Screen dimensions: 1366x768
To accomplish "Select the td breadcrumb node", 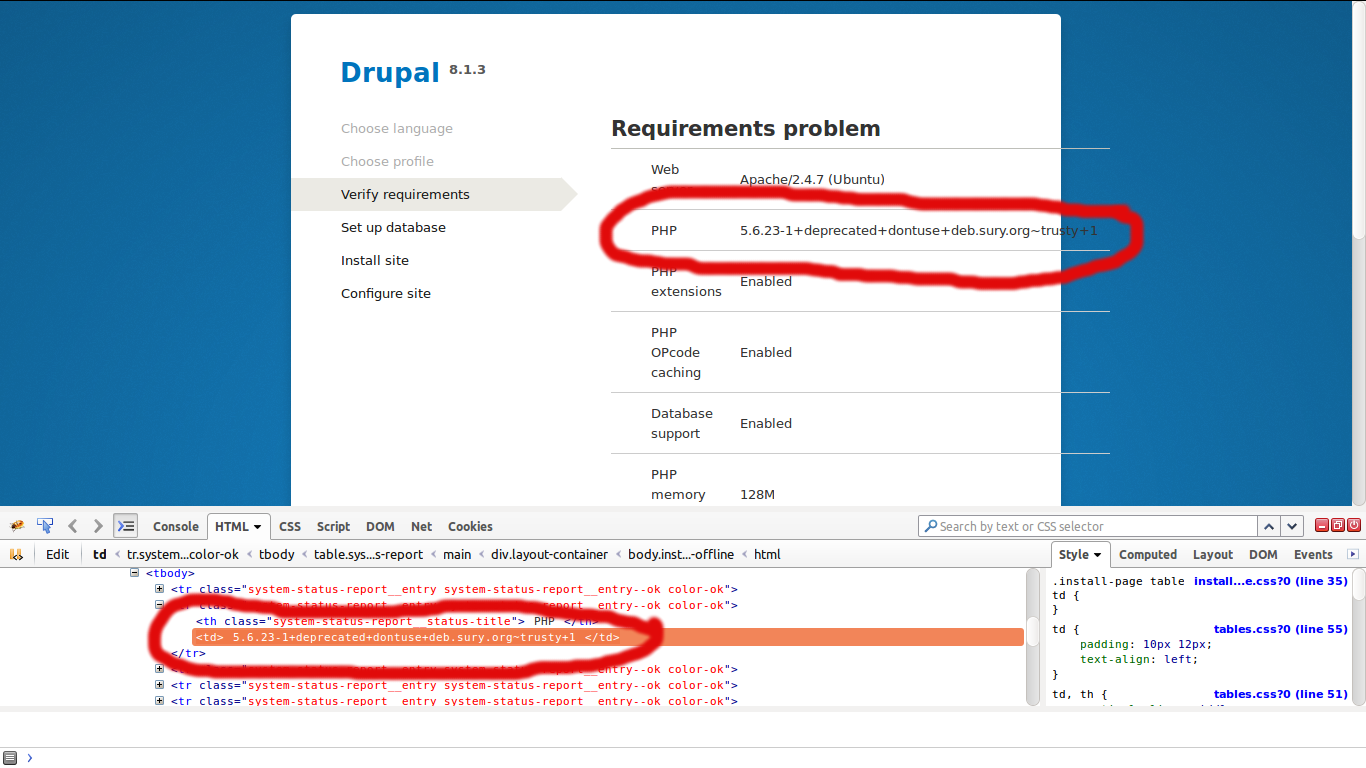I will (100, 554).
